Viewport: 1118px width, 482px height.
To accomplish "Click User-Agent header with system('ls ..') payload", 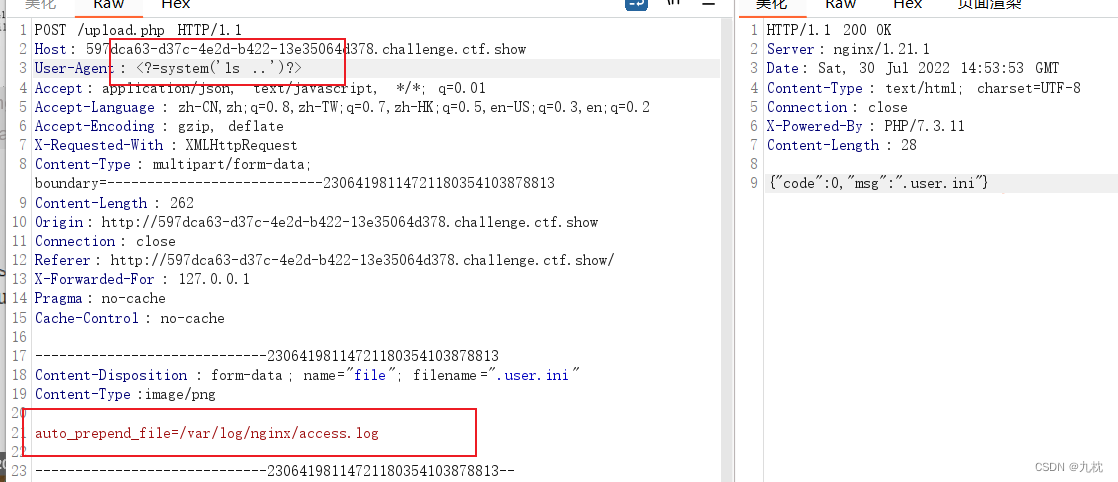I will pos(168,68).
